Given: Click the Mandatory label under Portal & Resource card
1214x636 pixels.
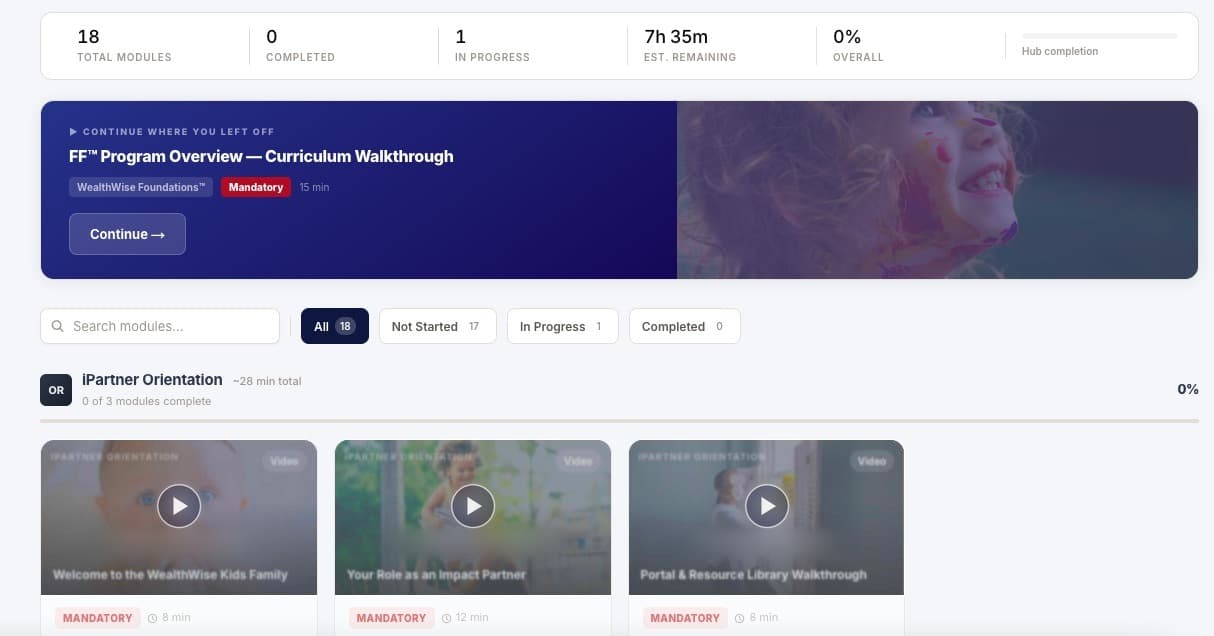Looking at the screenshot, I should coord(685,618).
